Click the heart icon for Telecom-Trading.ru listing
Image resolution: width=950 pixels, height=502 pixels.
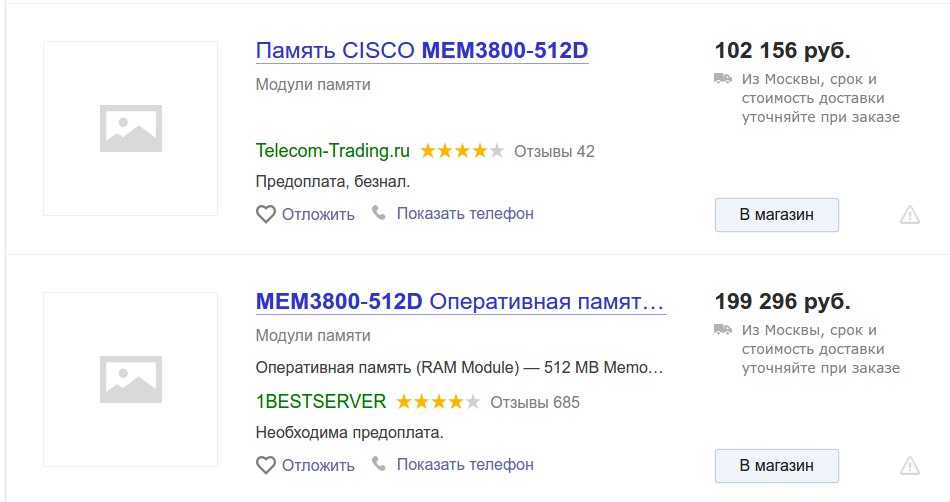pyautogui.click(x=265, y=214)
